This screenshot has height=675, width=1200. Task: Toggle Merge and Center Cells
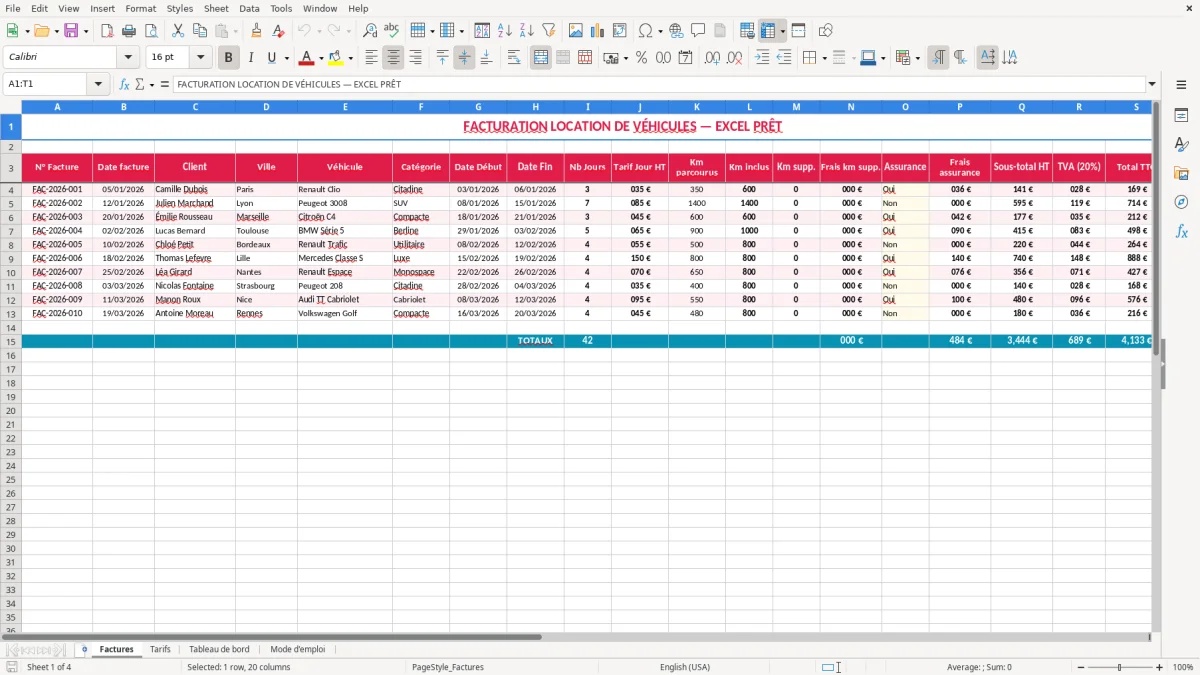tap(541, 58)
